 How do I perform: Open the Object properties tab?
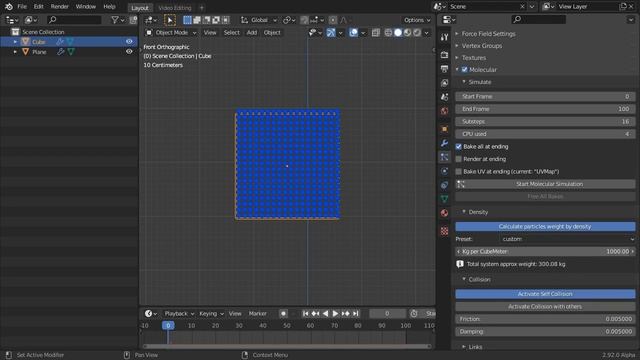444,129
